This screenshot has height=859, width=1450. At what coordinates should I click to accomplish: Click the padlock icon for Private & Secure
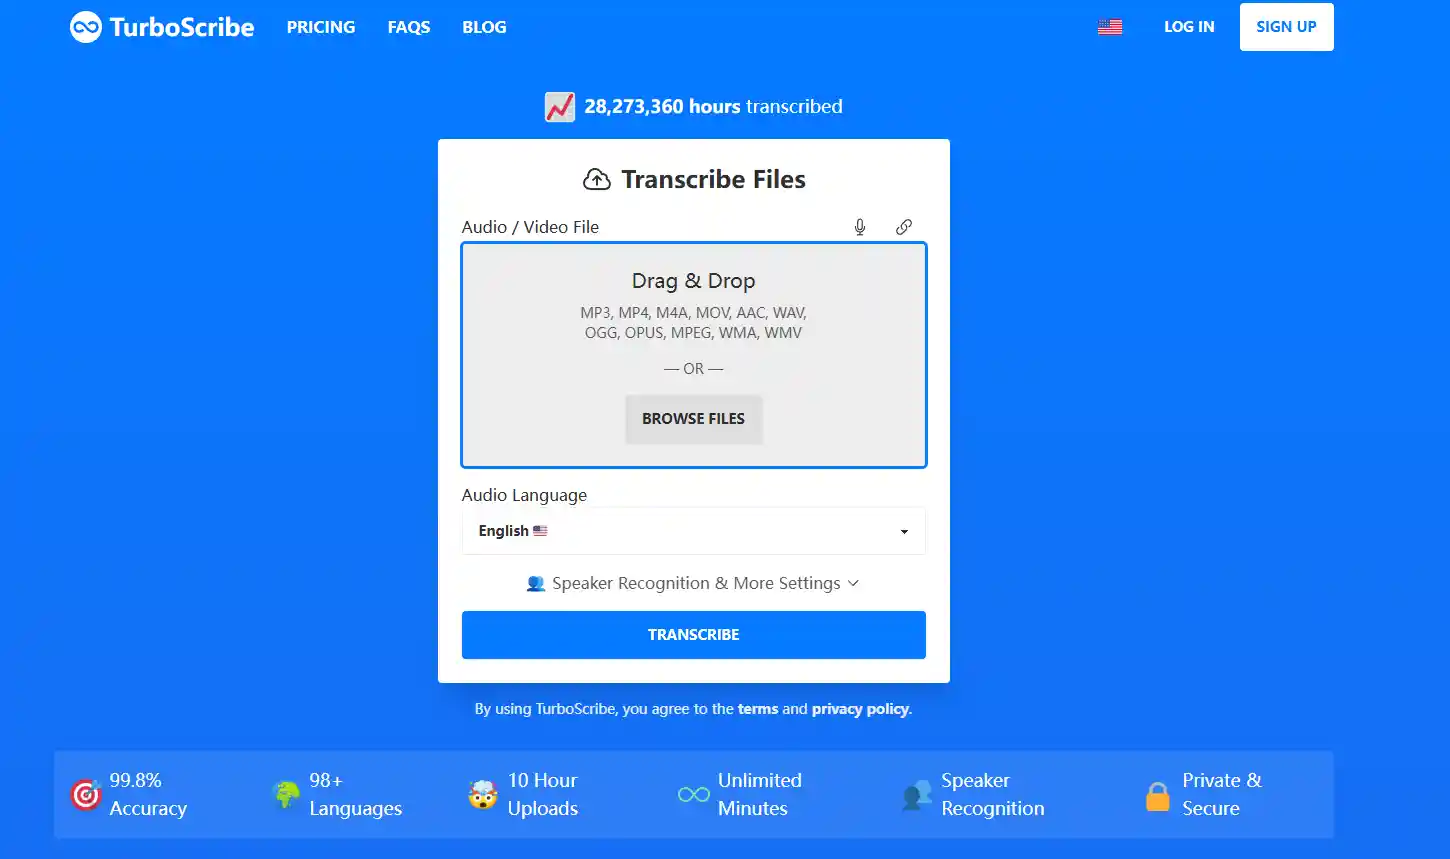click(1157, 794)
